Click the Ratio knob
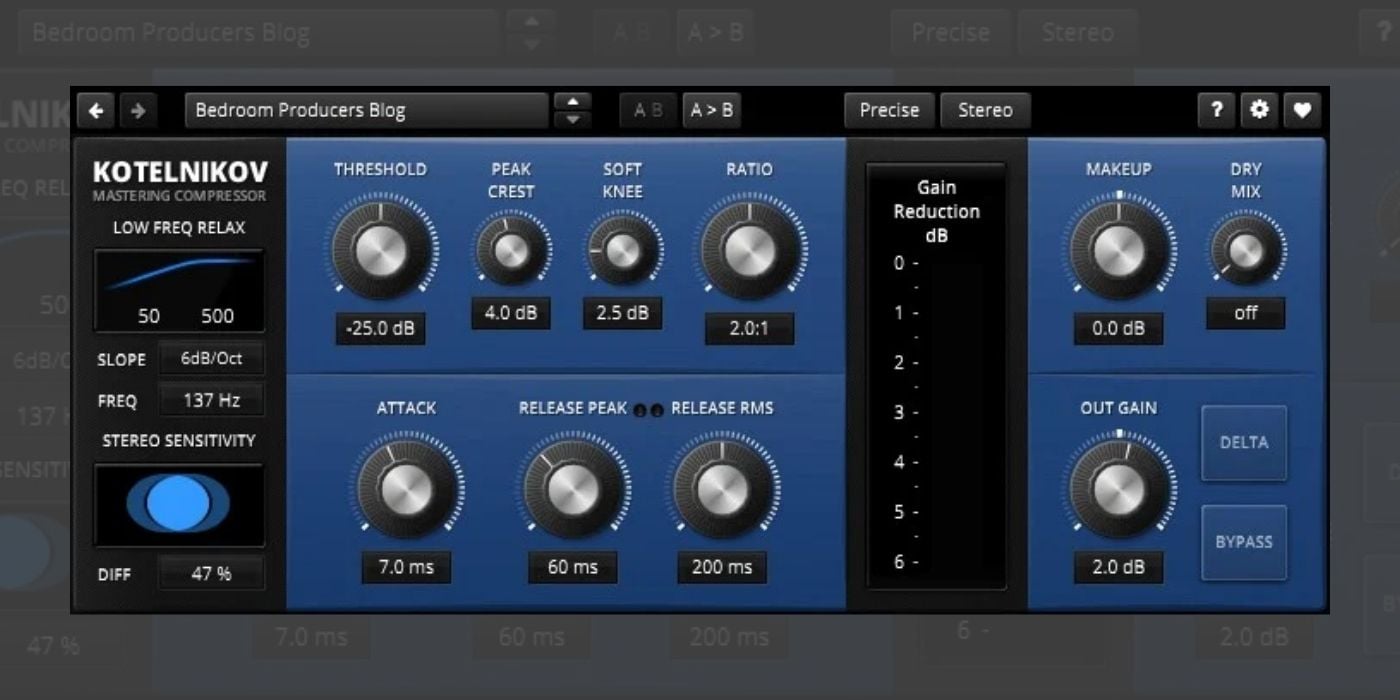The image size is (1400, 700). point(749,248)
